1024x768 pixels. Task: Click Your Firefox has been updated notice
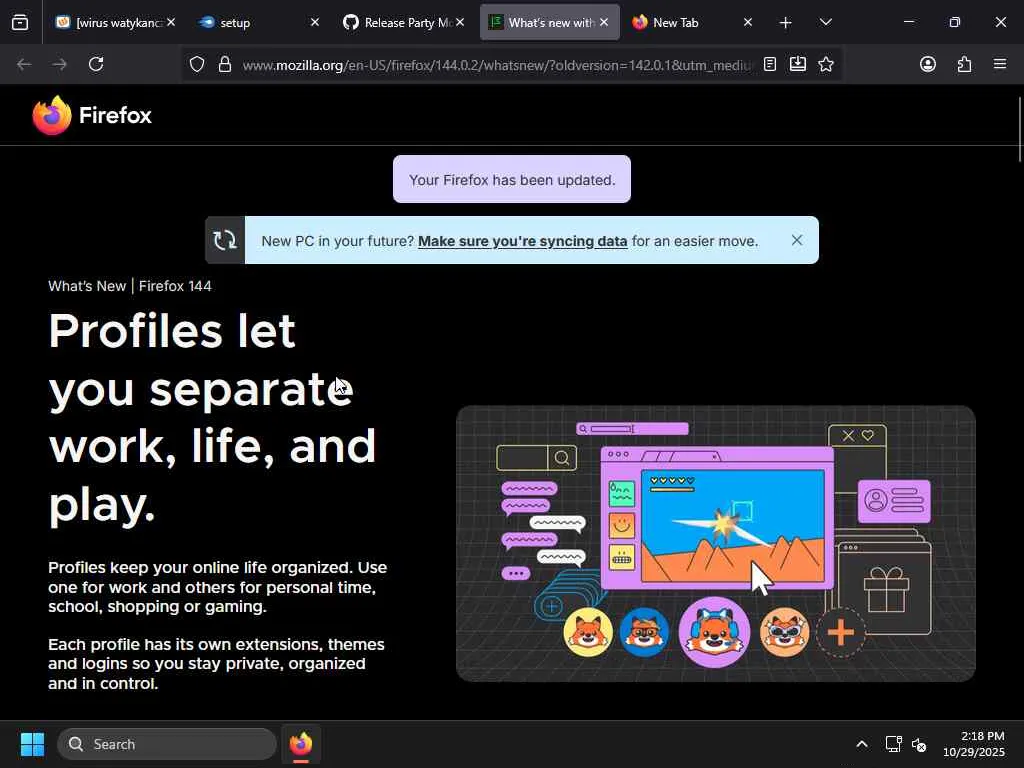(512, 180)
